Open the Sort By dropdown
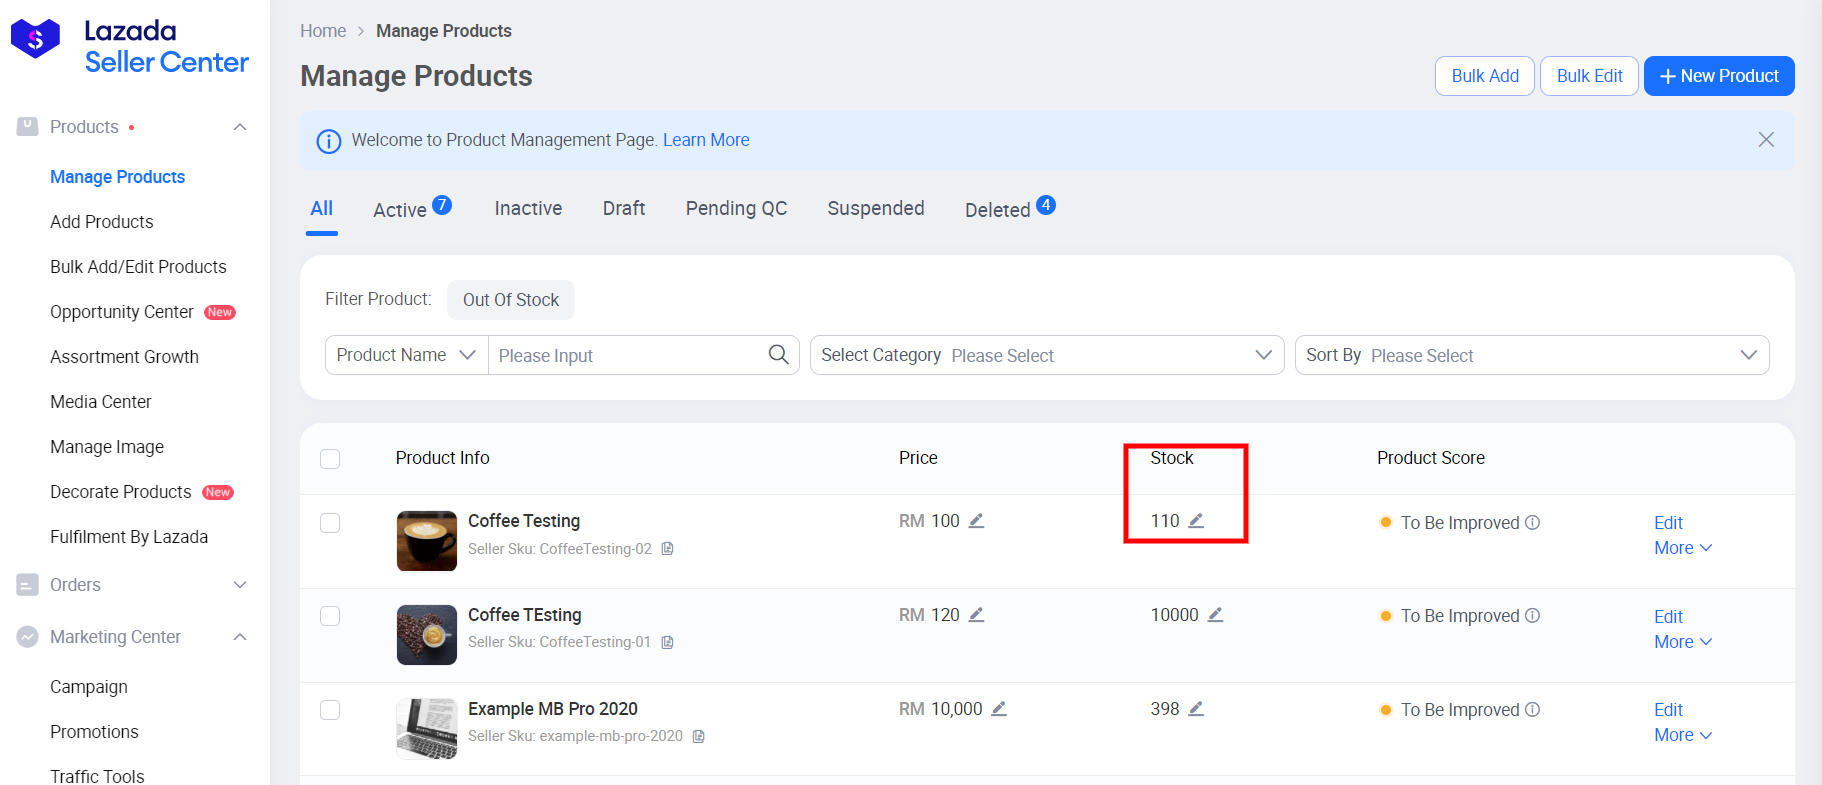The width and height of the screenshot is (1822, 785). [1532, 355]
